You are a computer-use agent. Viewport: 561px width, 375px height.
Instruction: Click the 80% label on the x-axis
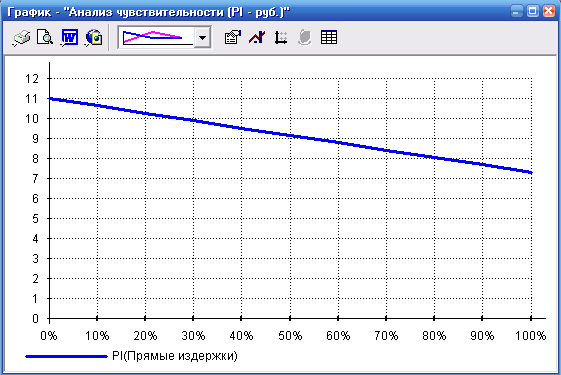(434, 336)
